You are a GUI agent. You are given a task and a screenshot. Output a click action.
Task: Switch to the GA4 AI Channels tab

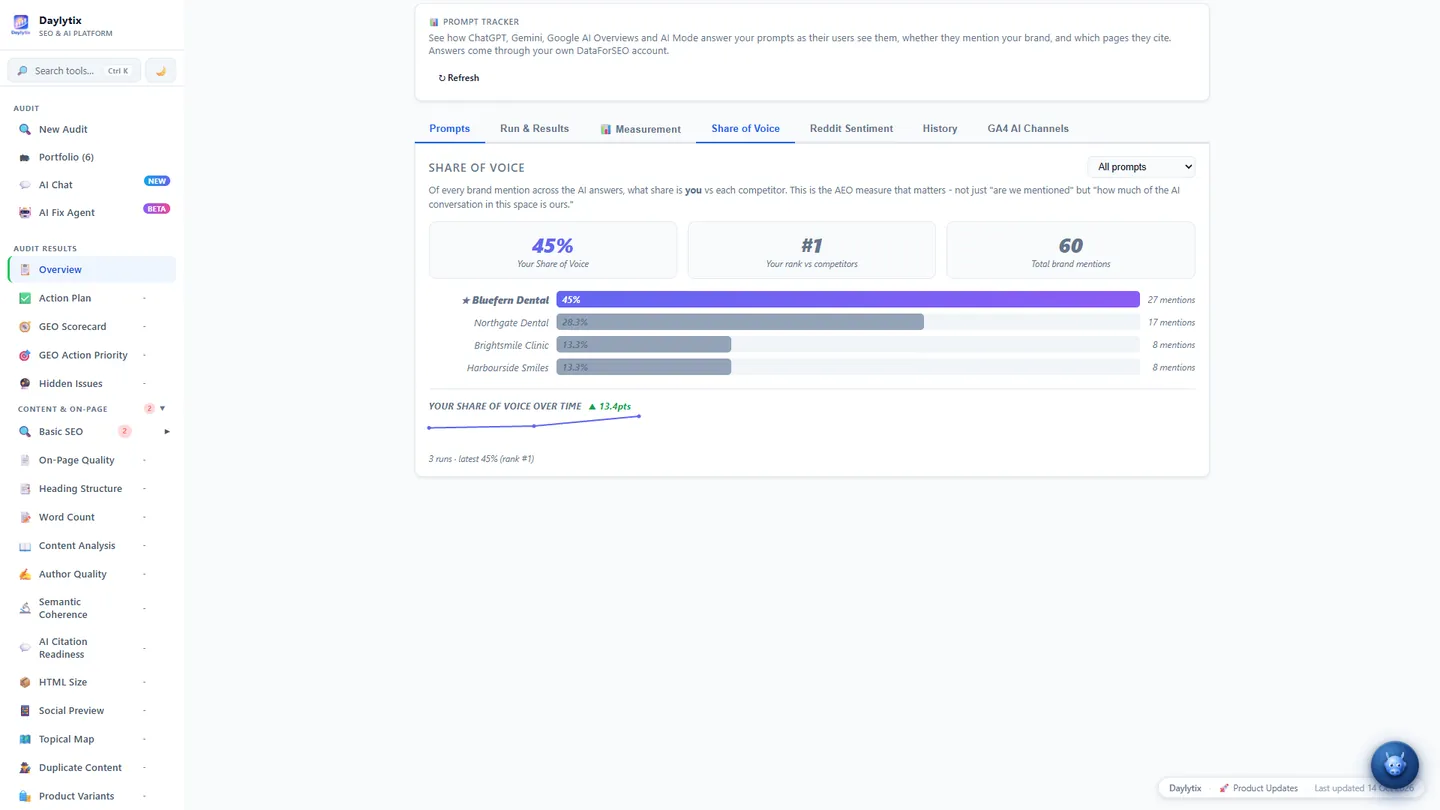[1028, 128]
